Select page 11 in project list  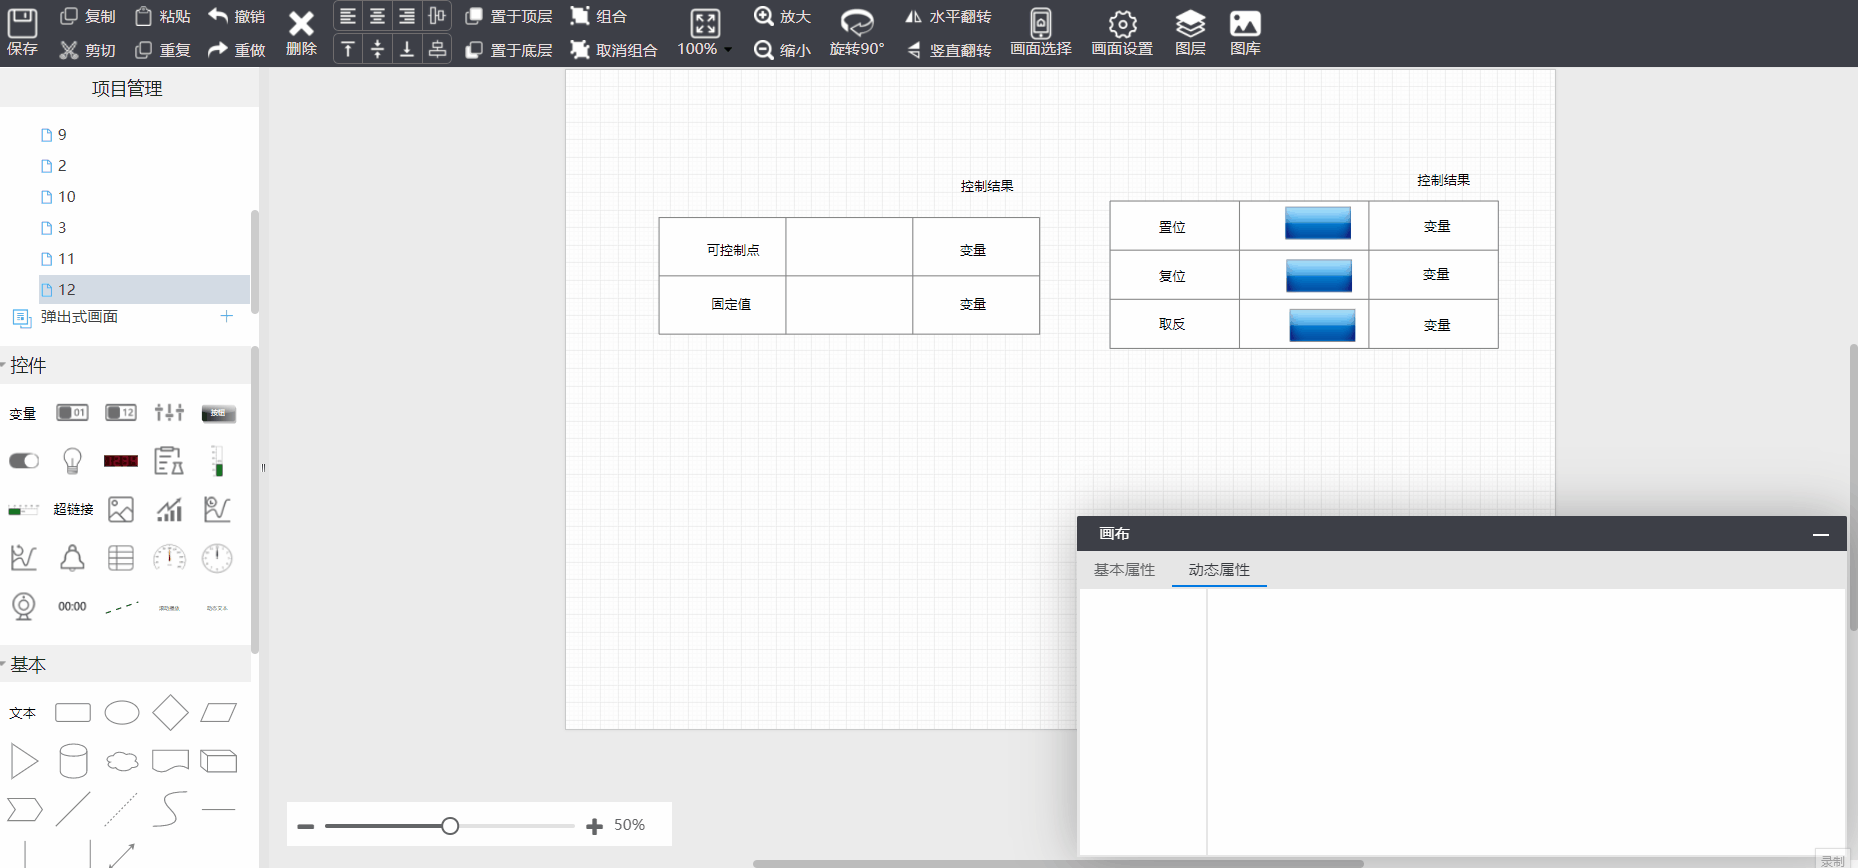[66, 258]
